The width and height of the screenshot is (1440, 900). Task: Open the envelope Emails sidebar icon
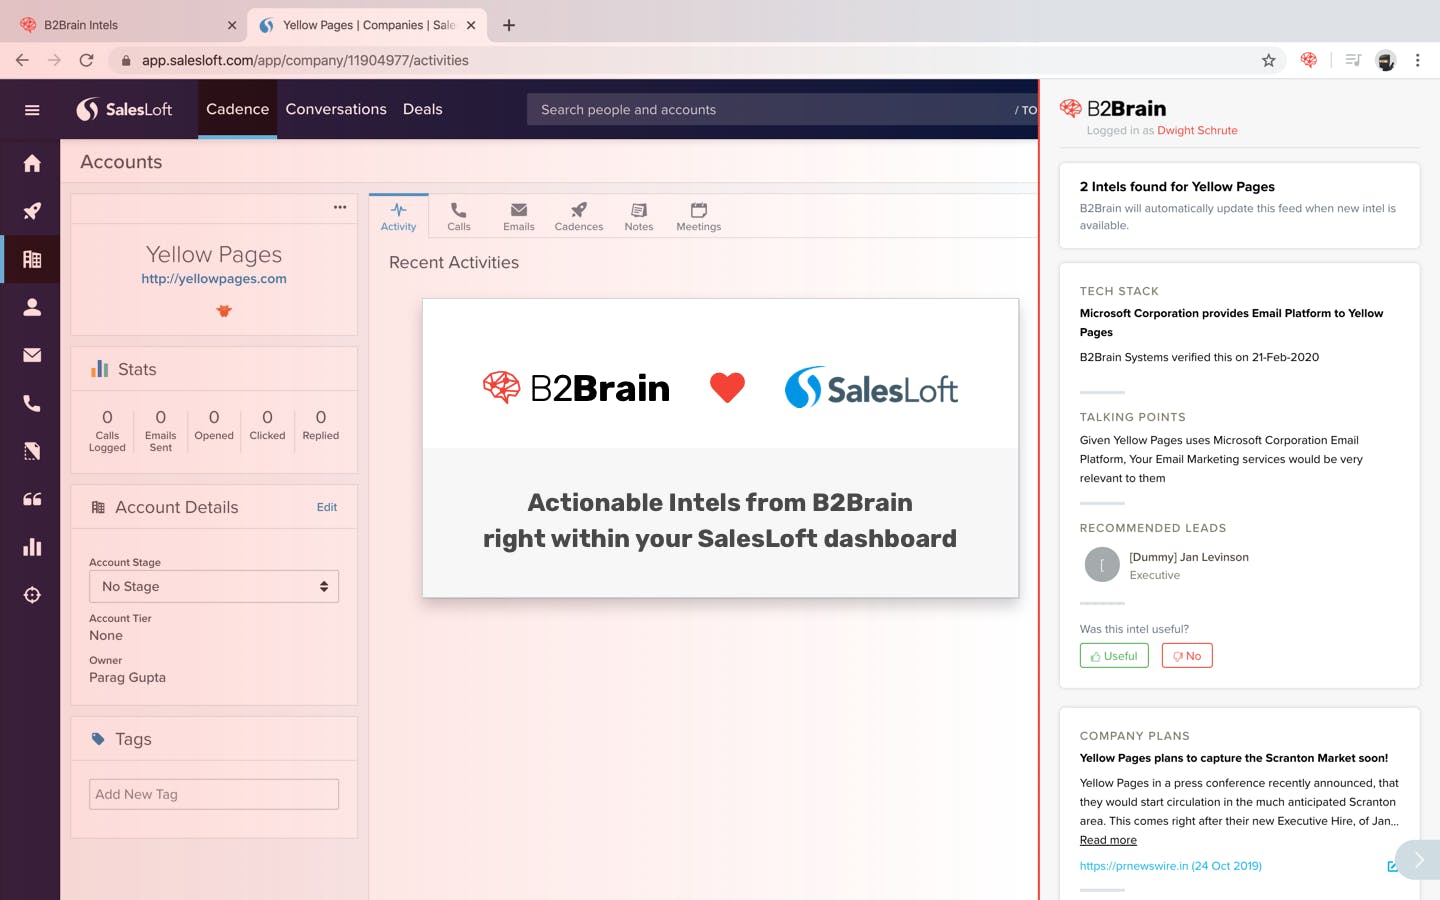tap(32, 355)
